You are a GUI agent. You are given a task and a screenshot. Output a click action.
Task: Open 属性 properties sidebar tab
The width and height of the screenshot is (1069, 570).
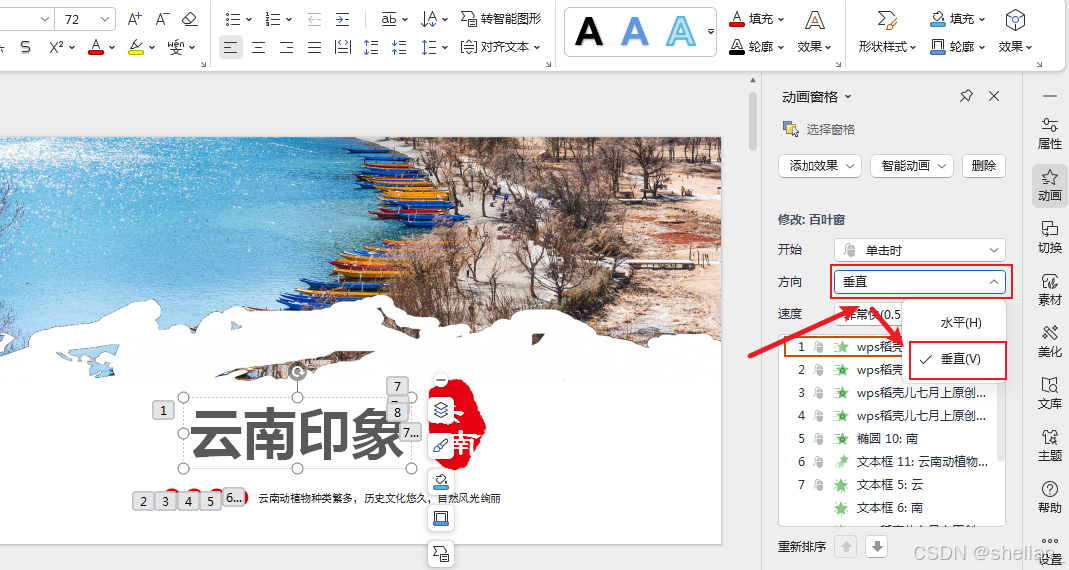click(1049, 133)
